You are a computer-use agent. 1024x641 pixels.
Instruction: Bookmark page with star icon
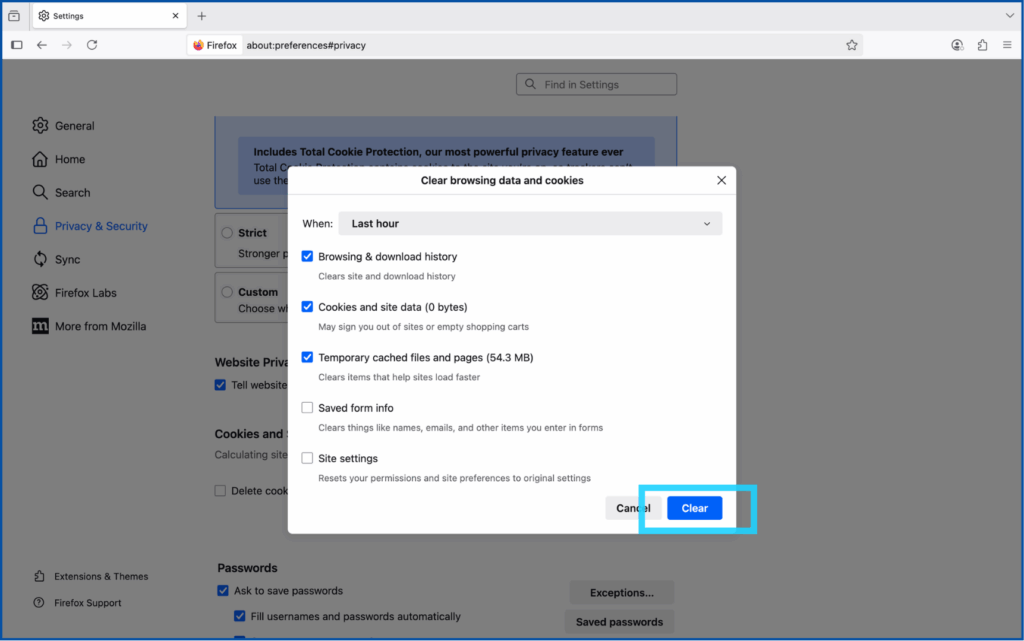click(x=851, y=45)
